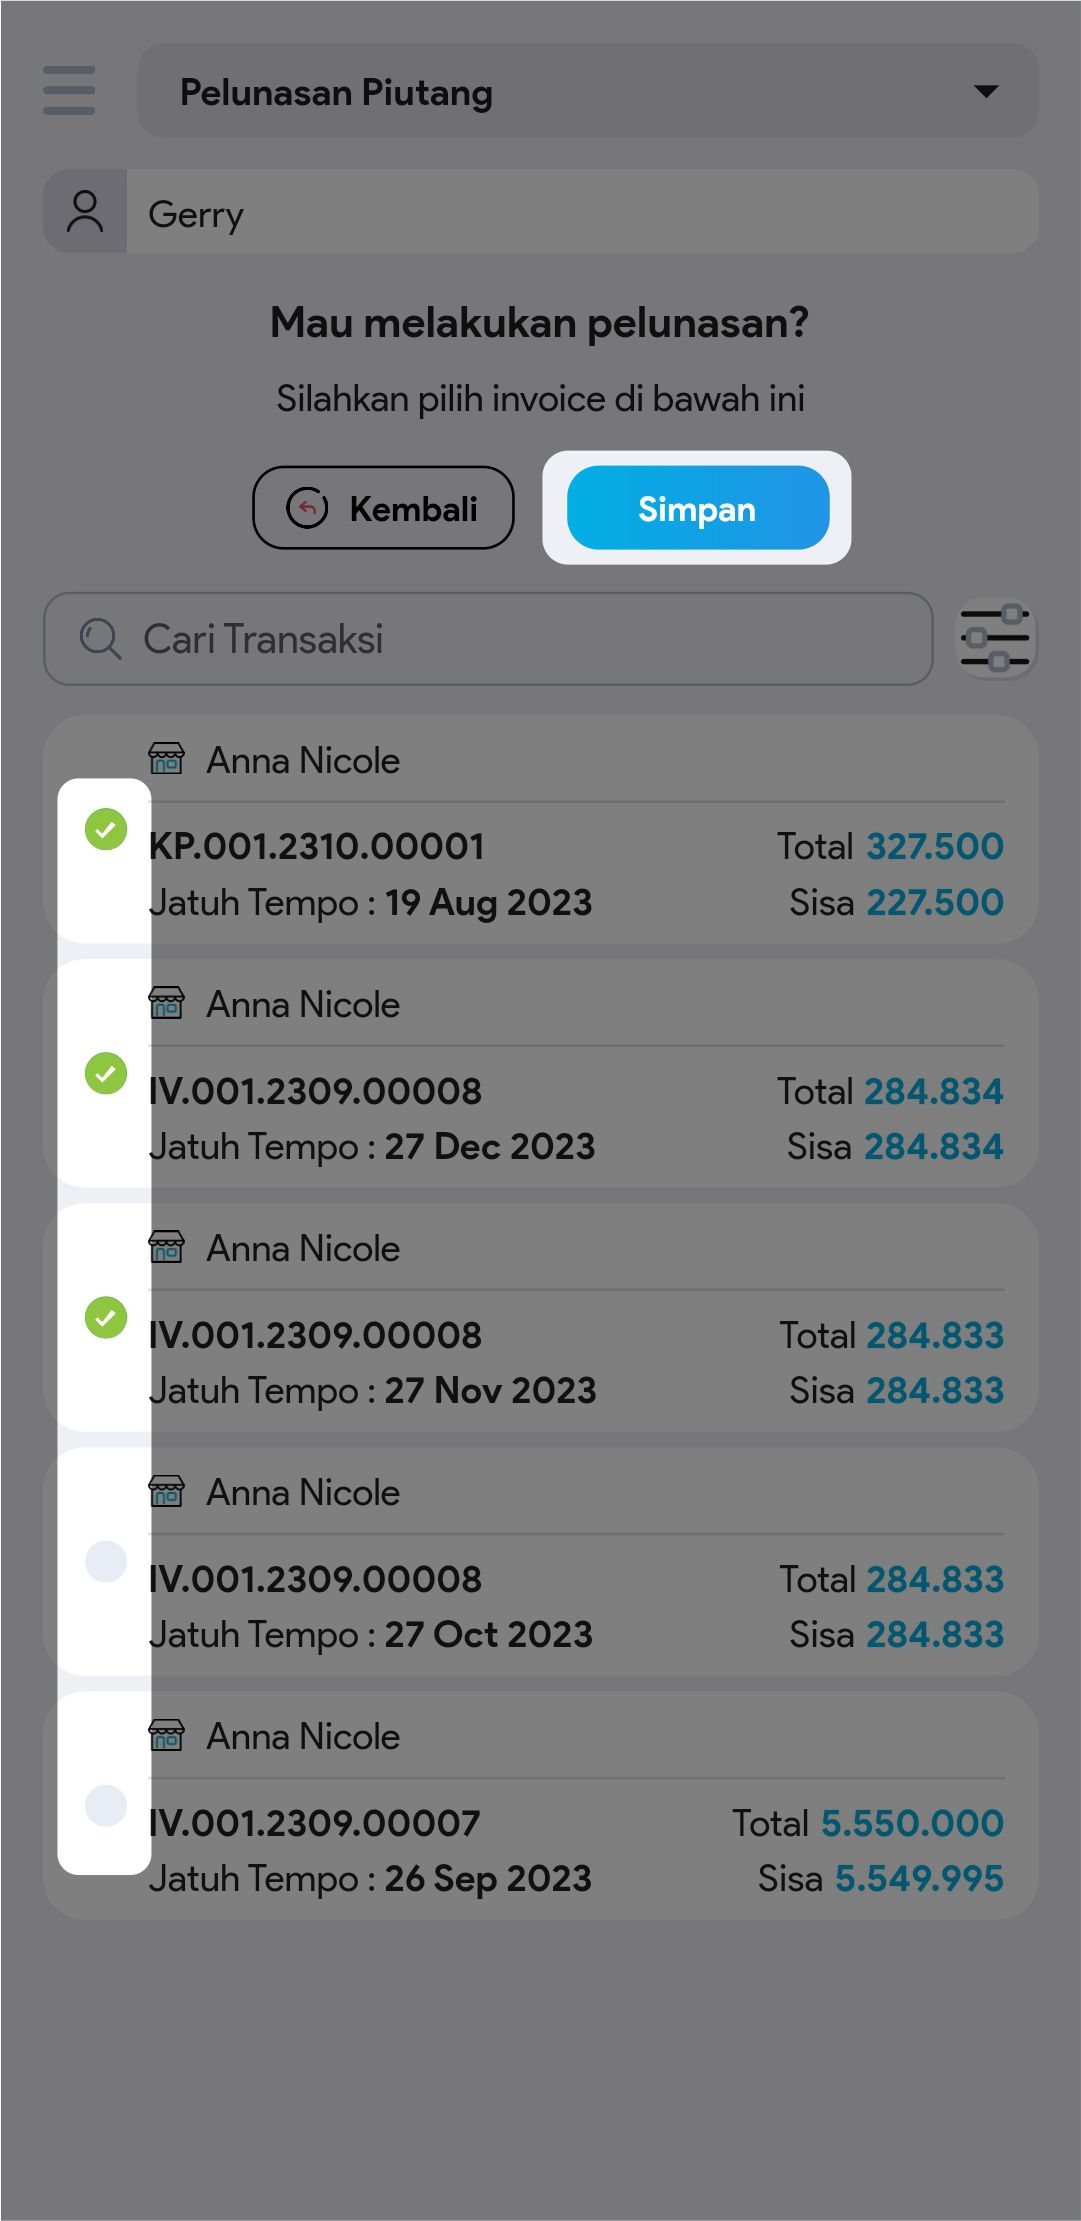Click store icon on 27 Nov 2023 invoice
This screenshot has height=2221, width=1081.
click(166, 1248)
